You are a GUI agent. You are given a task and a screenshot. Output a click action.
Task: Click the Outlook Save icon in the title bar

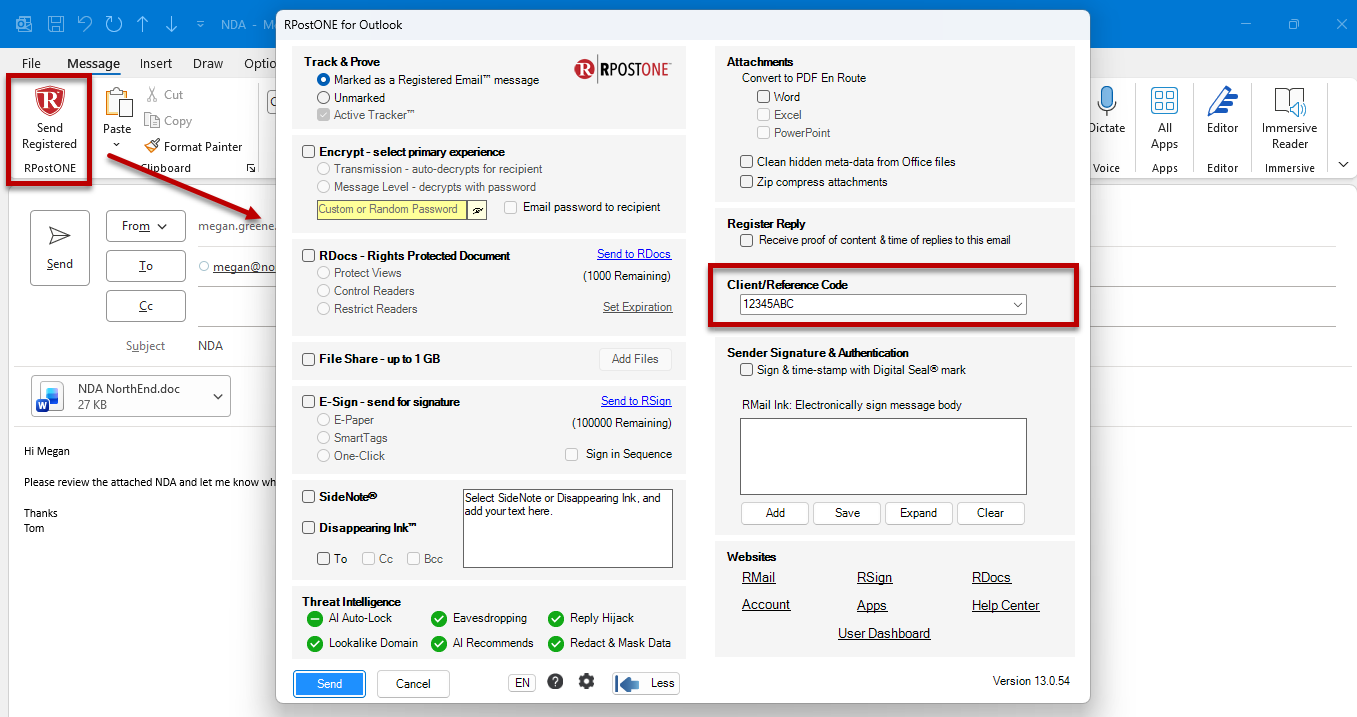tap(56, 23)
